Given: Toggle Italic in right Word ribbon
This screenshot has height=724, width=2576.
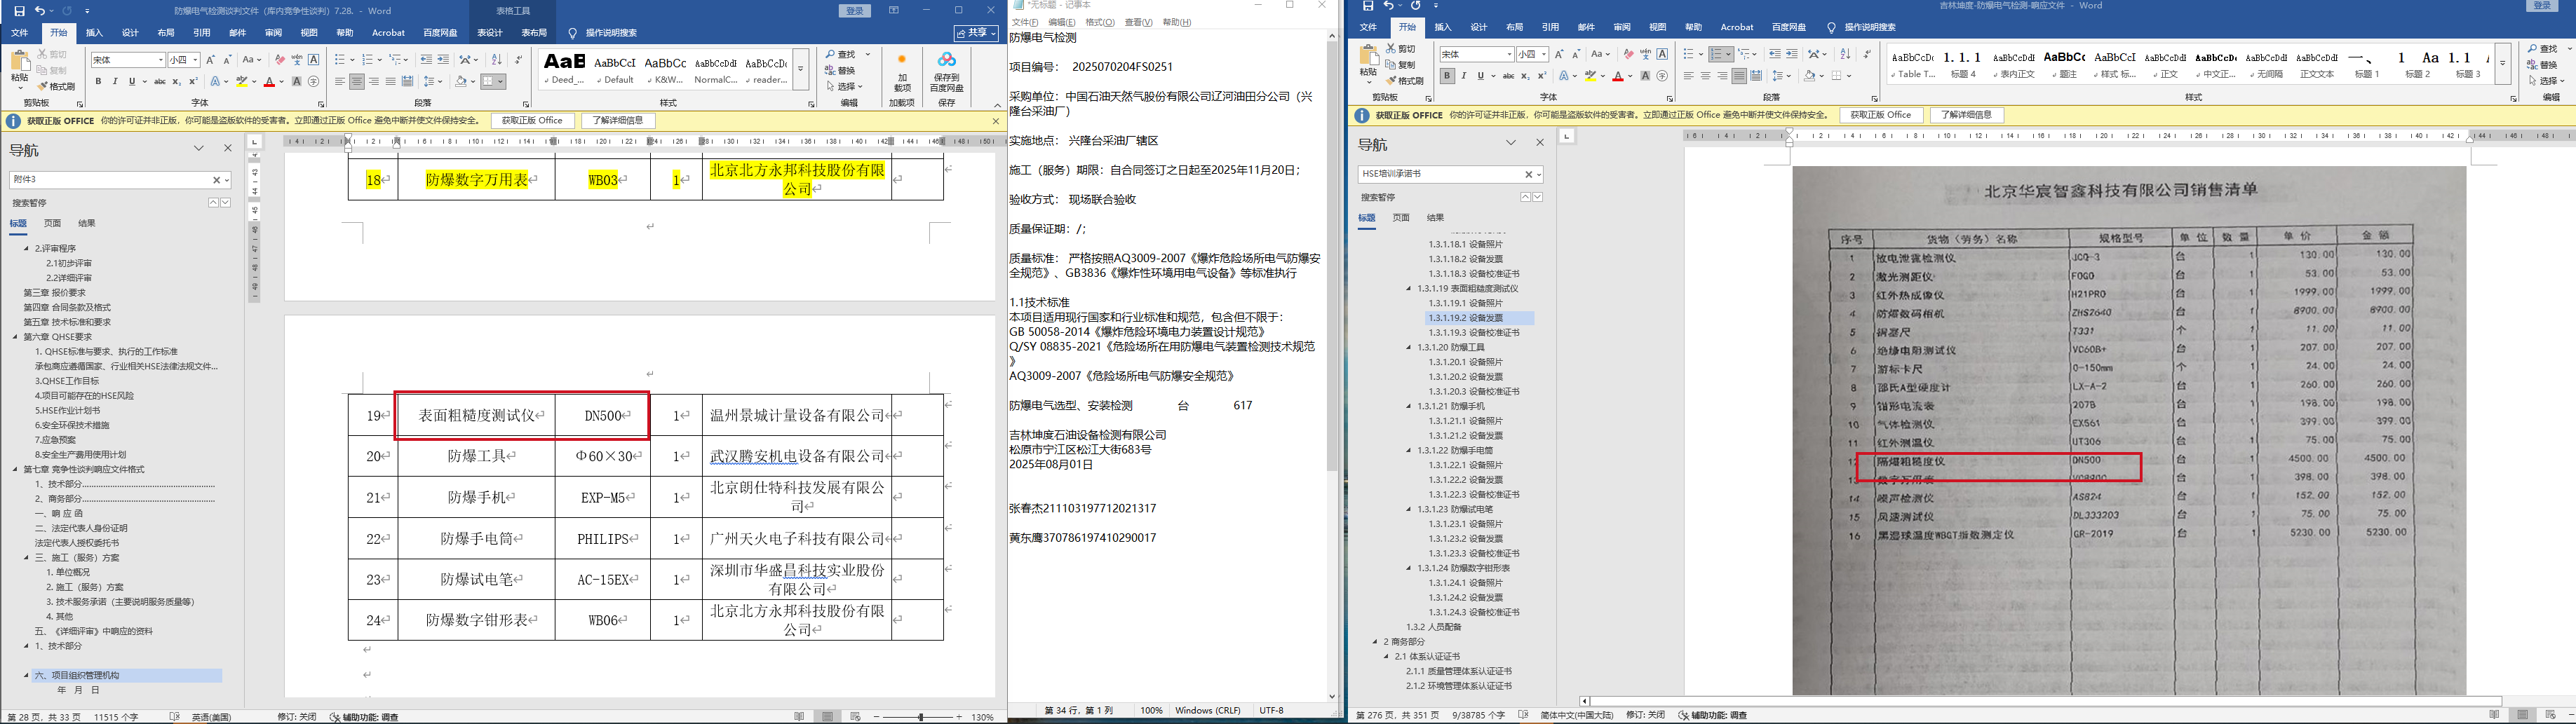Looking at the screenshot, I should (1464, 76).
